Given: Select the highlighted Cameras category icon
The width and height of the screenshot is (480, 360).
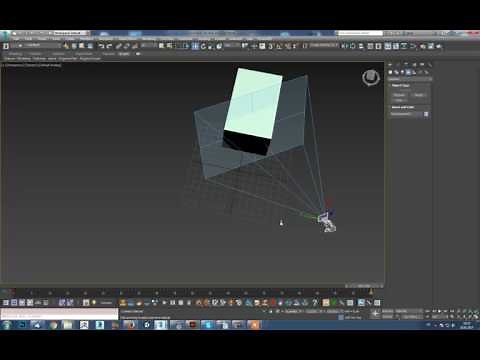Looking at the screenshot, I should coord(408,72).
